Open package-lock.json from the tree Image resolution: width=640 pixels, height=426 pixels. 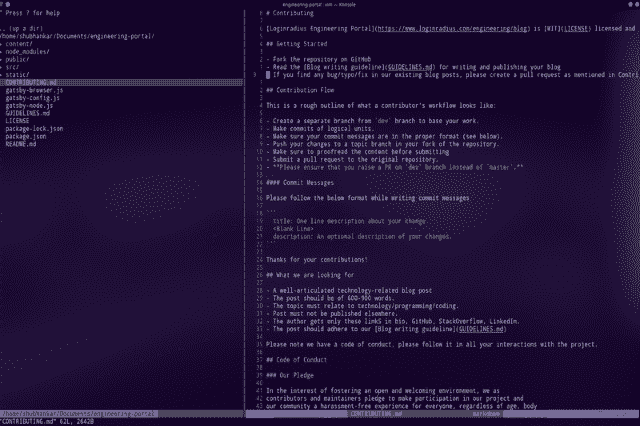34,129
